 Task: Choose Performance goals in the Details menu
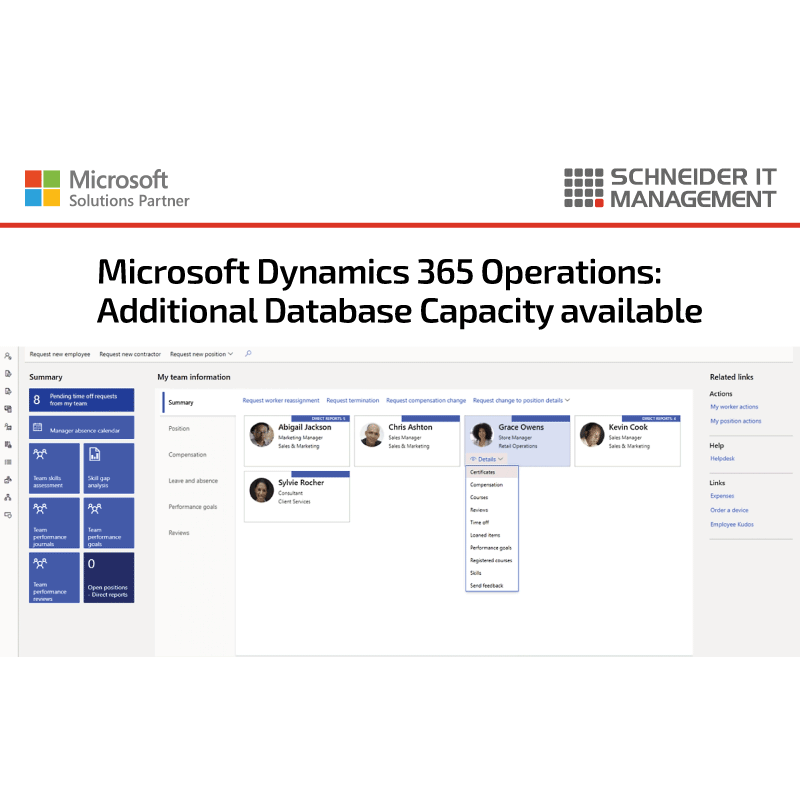click(492, 548)
